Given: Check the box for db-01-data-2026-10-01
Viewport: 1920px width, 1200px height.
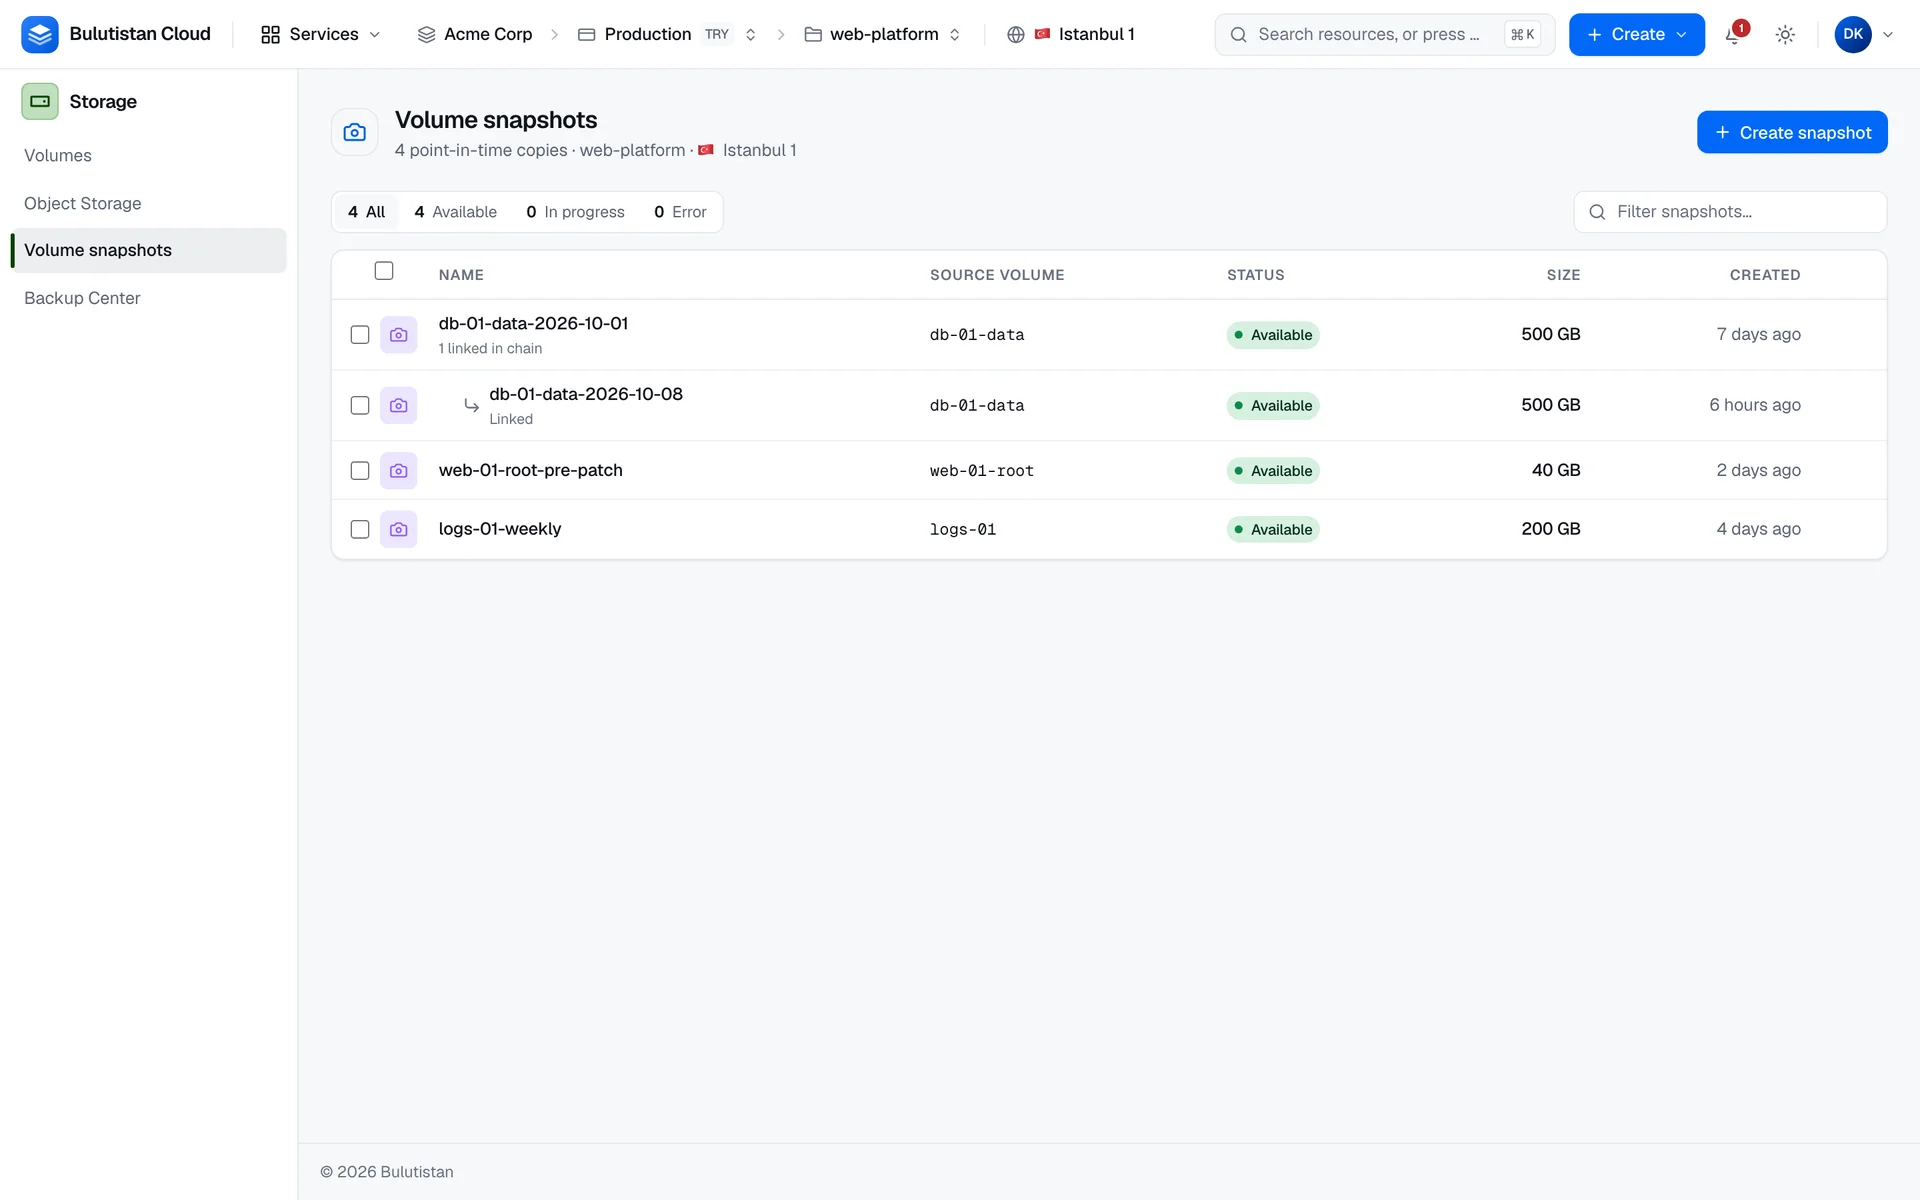Looking at the screenshot, I should coord(360,335).
